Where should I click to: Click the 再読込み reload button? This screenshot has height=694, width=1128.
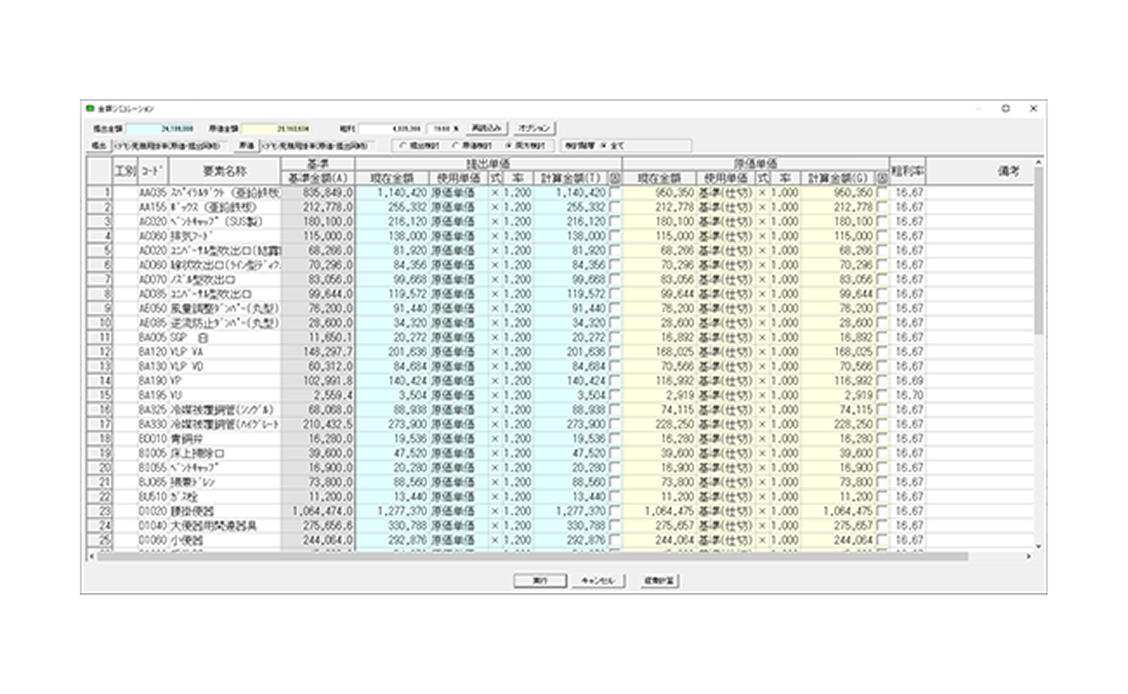pyautogui.click(x=487, y=128)
